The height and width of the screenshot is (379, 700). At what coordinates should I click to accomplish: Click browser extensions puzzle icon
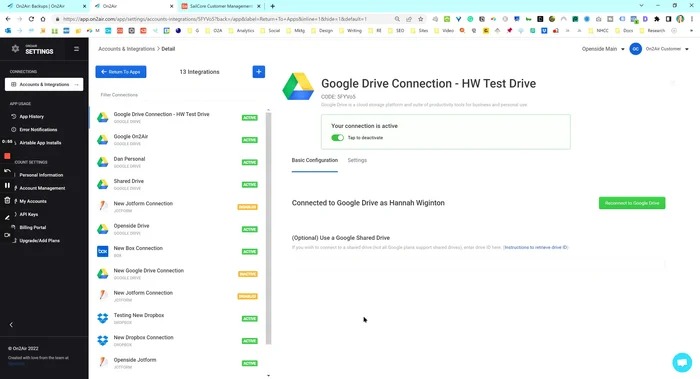click(x=657, y=19)
